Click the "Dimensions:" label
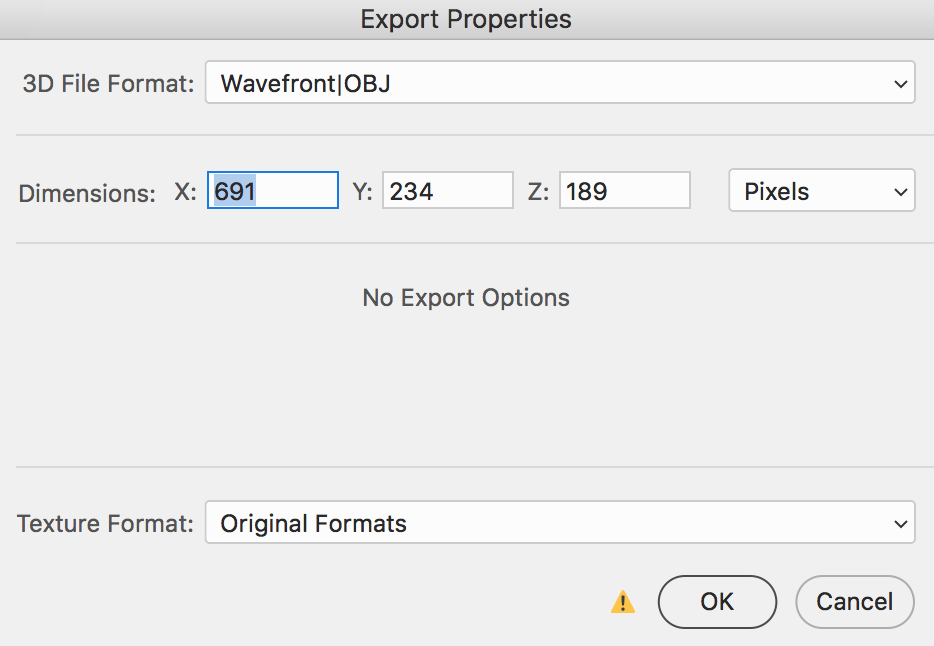This screenshot has height=646, width=934. tap(87, 193)
